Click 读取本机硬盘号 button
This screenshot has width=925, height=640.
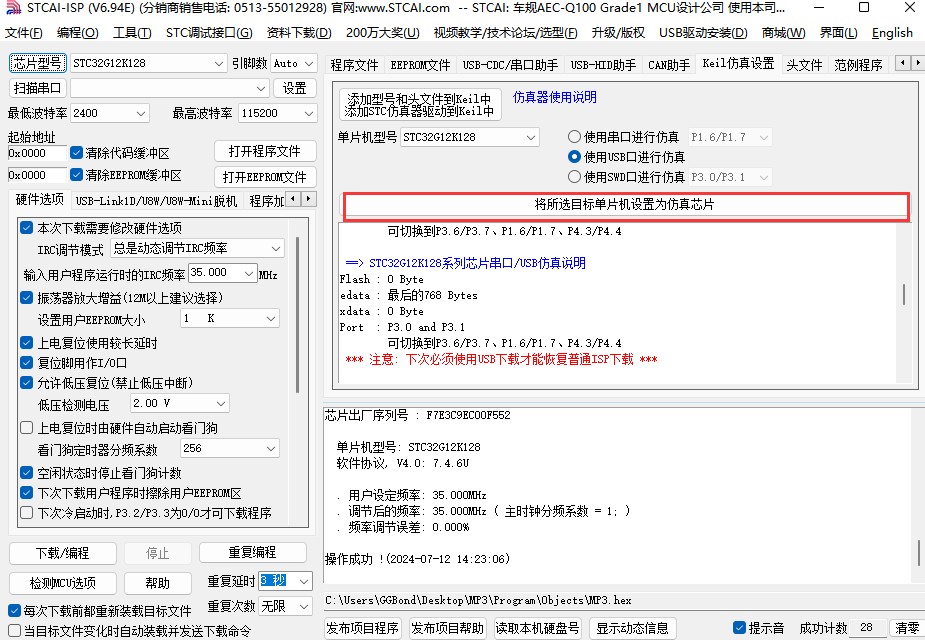[537, 628]
